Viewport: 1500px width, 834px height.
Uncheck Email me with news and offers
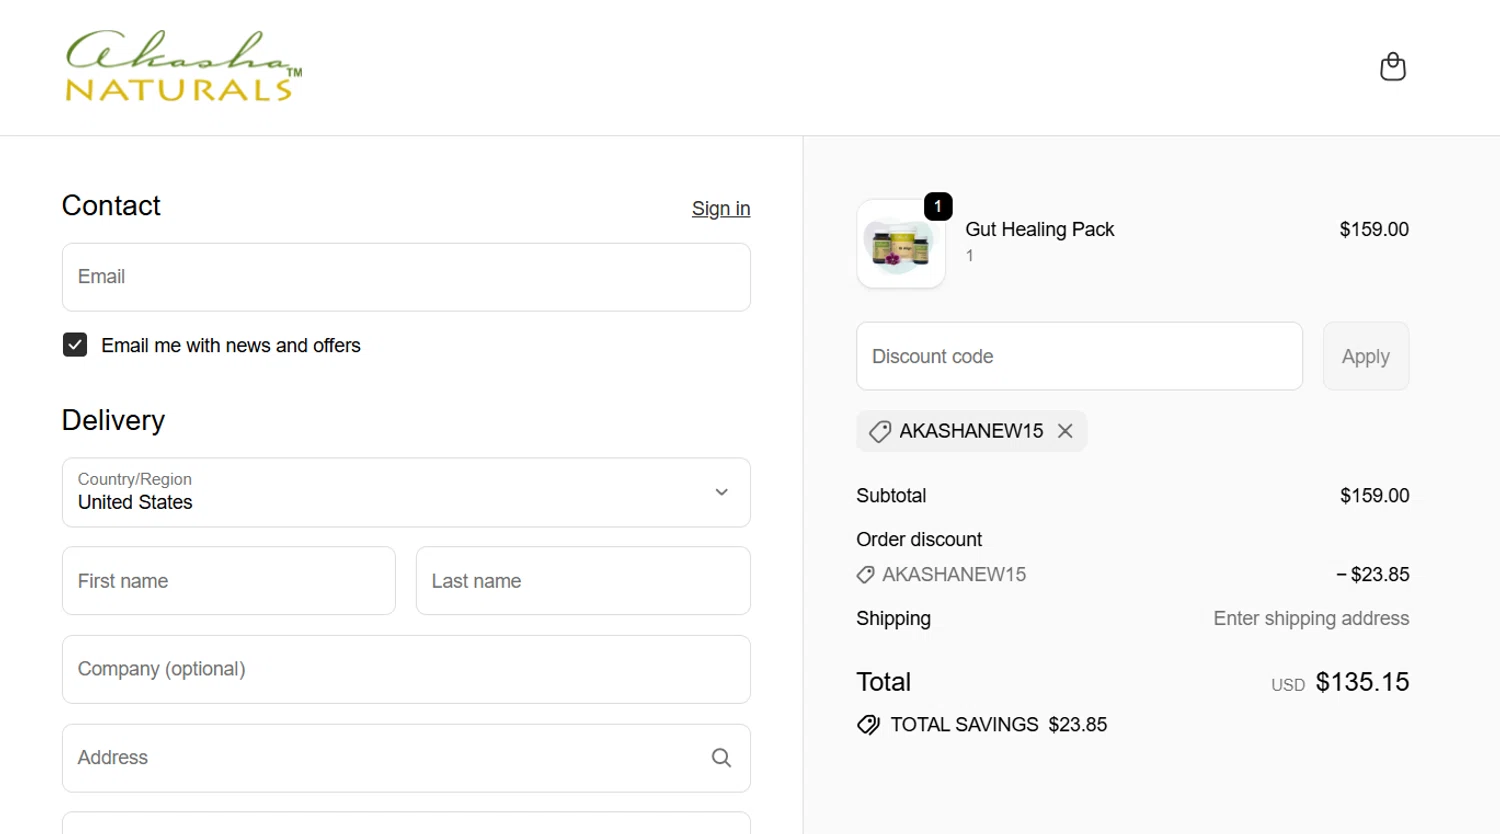(75, 345)
